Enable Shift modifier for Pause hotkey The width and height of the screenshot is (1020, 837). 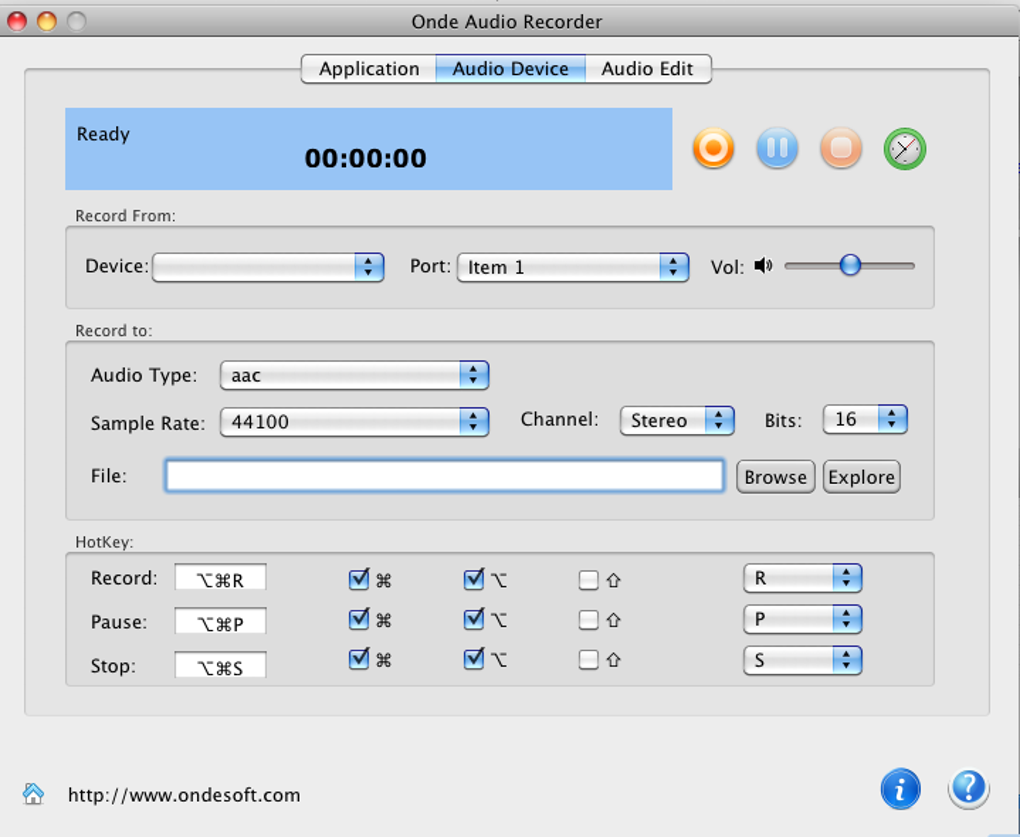point(589,620)
